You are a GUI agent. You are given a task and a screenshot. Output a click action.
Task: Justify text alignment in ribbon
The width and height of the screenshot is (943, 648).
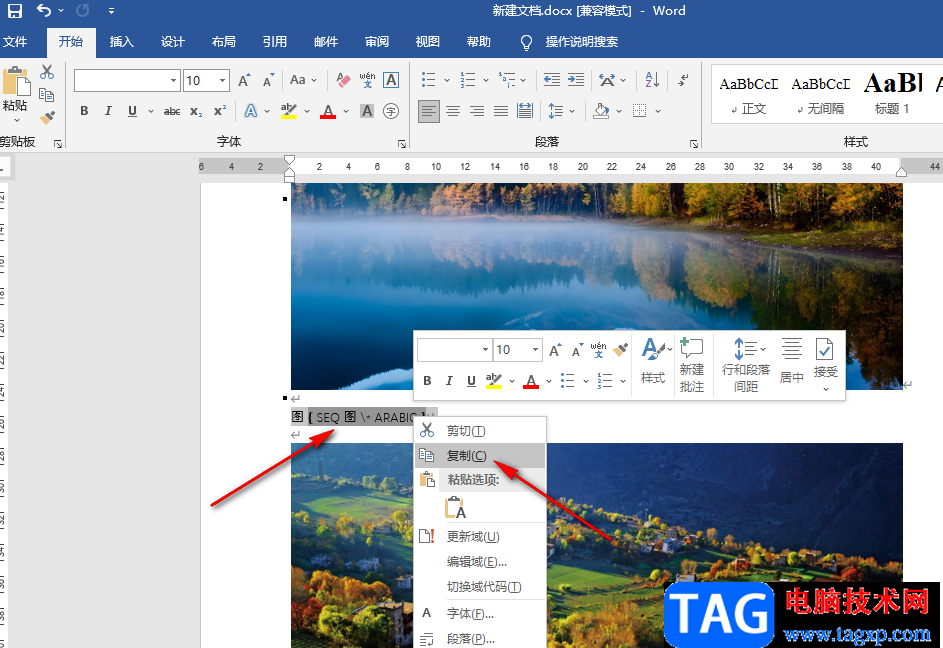tap(501, 111)
